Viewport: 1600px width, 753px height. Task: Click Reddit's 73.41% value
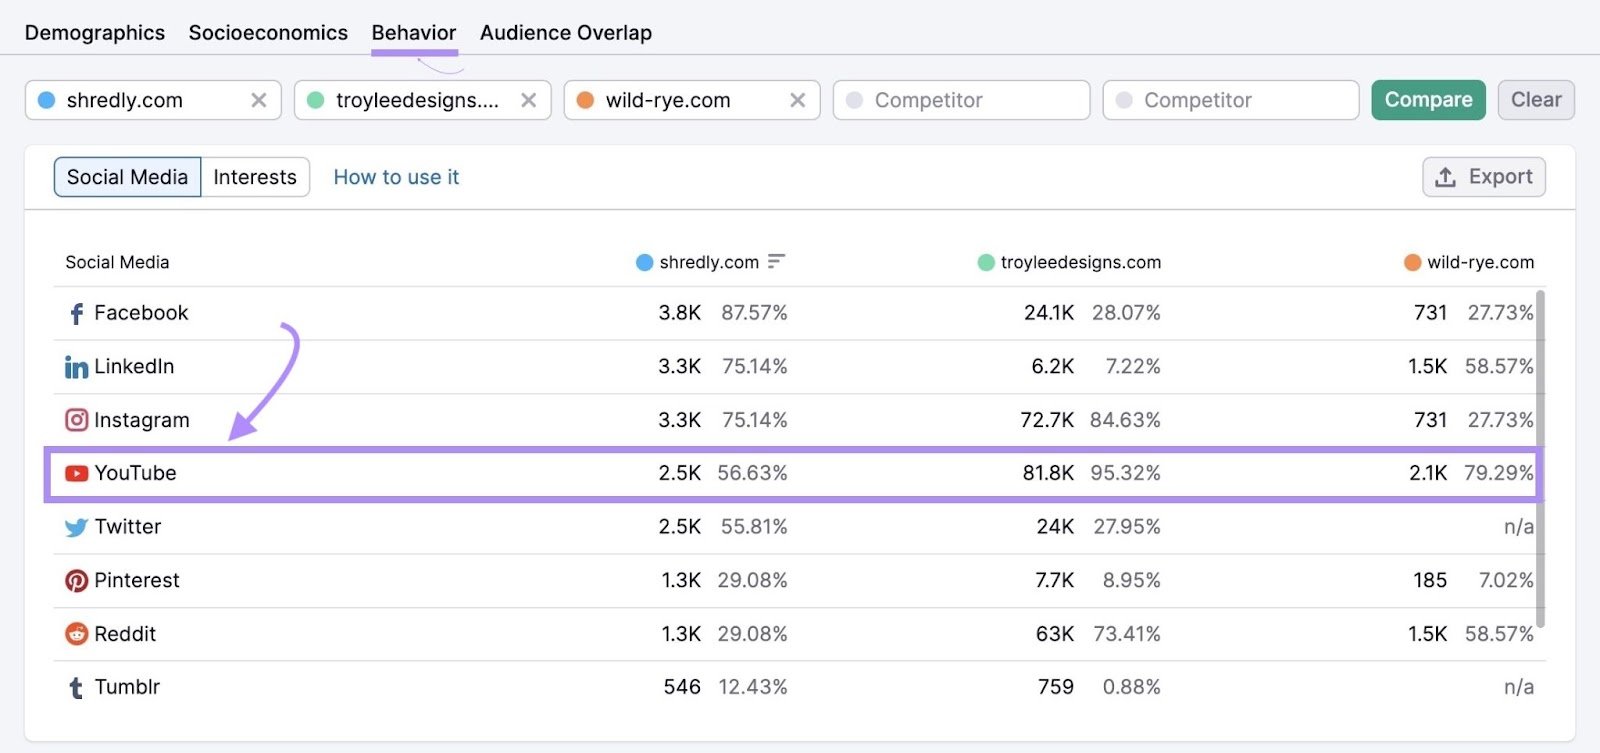point(1127,633)
